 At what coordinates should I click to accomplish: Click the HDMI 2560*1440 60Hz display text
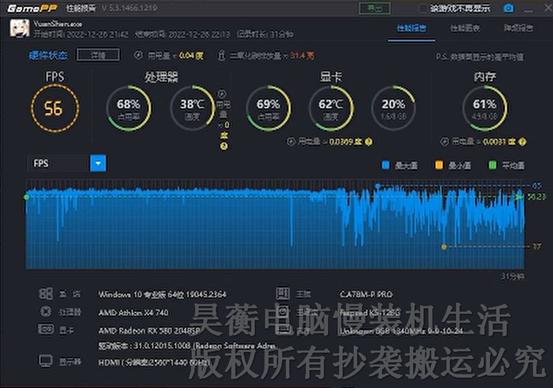[154, 362]
